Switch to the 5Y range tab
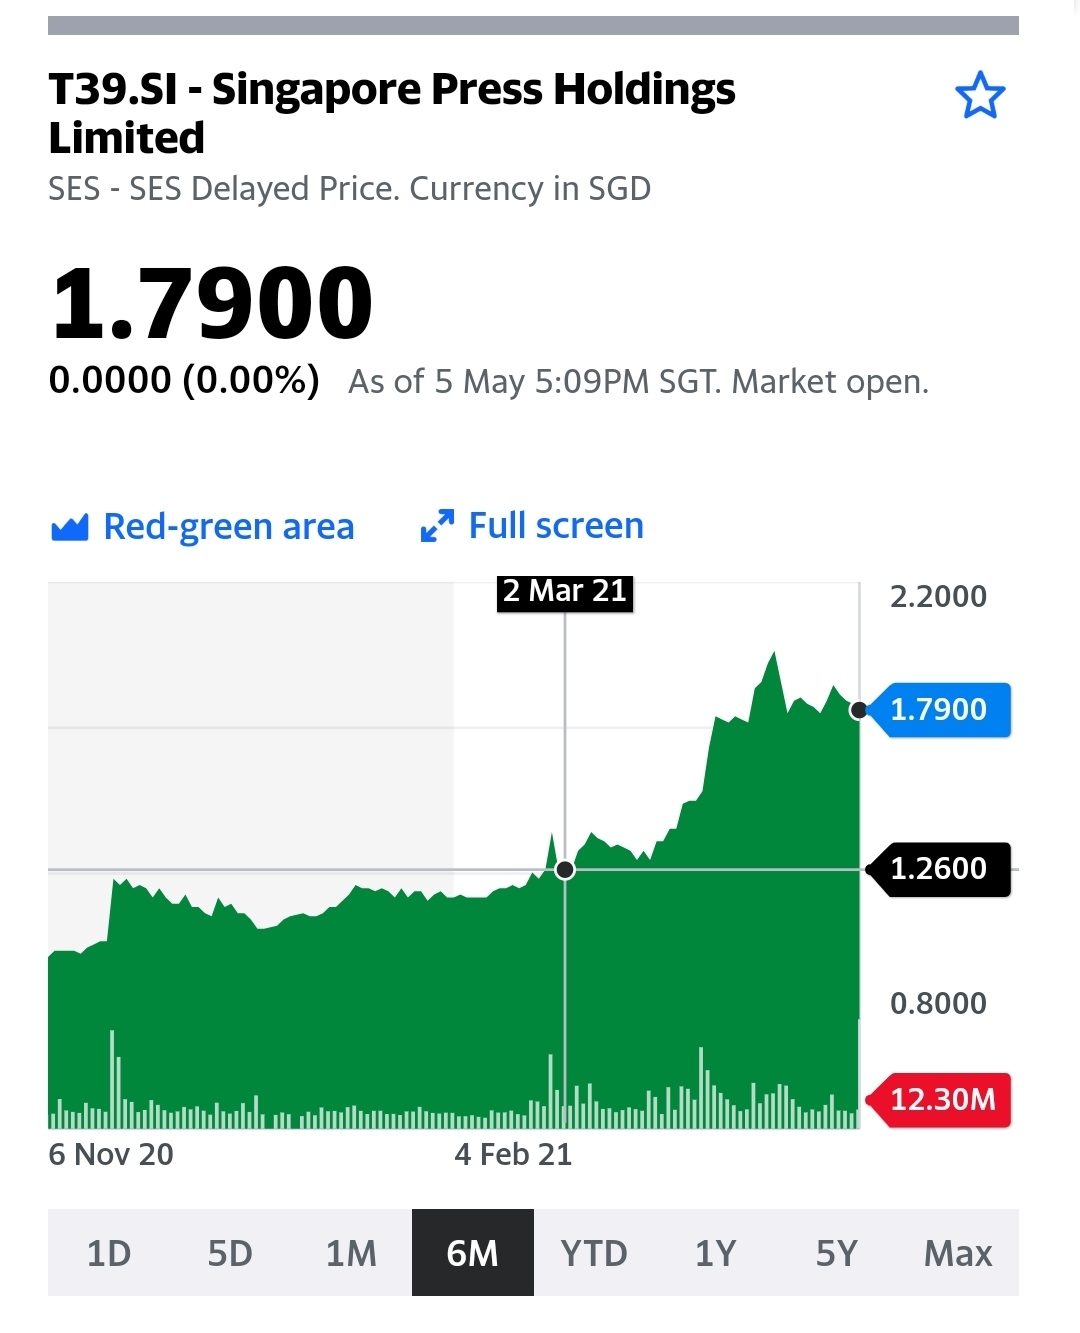Screen dimensions: 1080x1333 pyautogui.click(x=837, y=1252)
